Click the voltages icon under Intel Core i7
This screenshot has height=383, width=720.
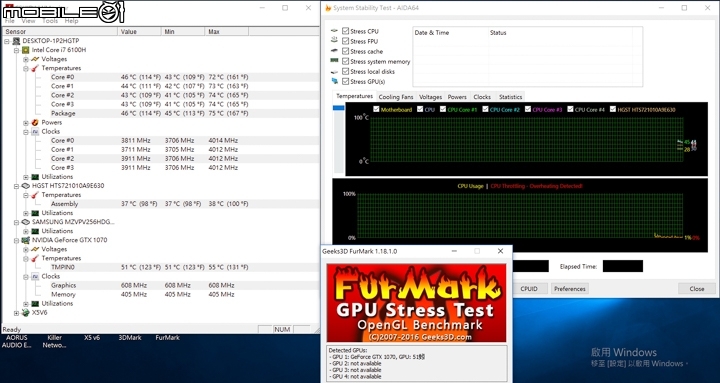click(x=35, y=59)
